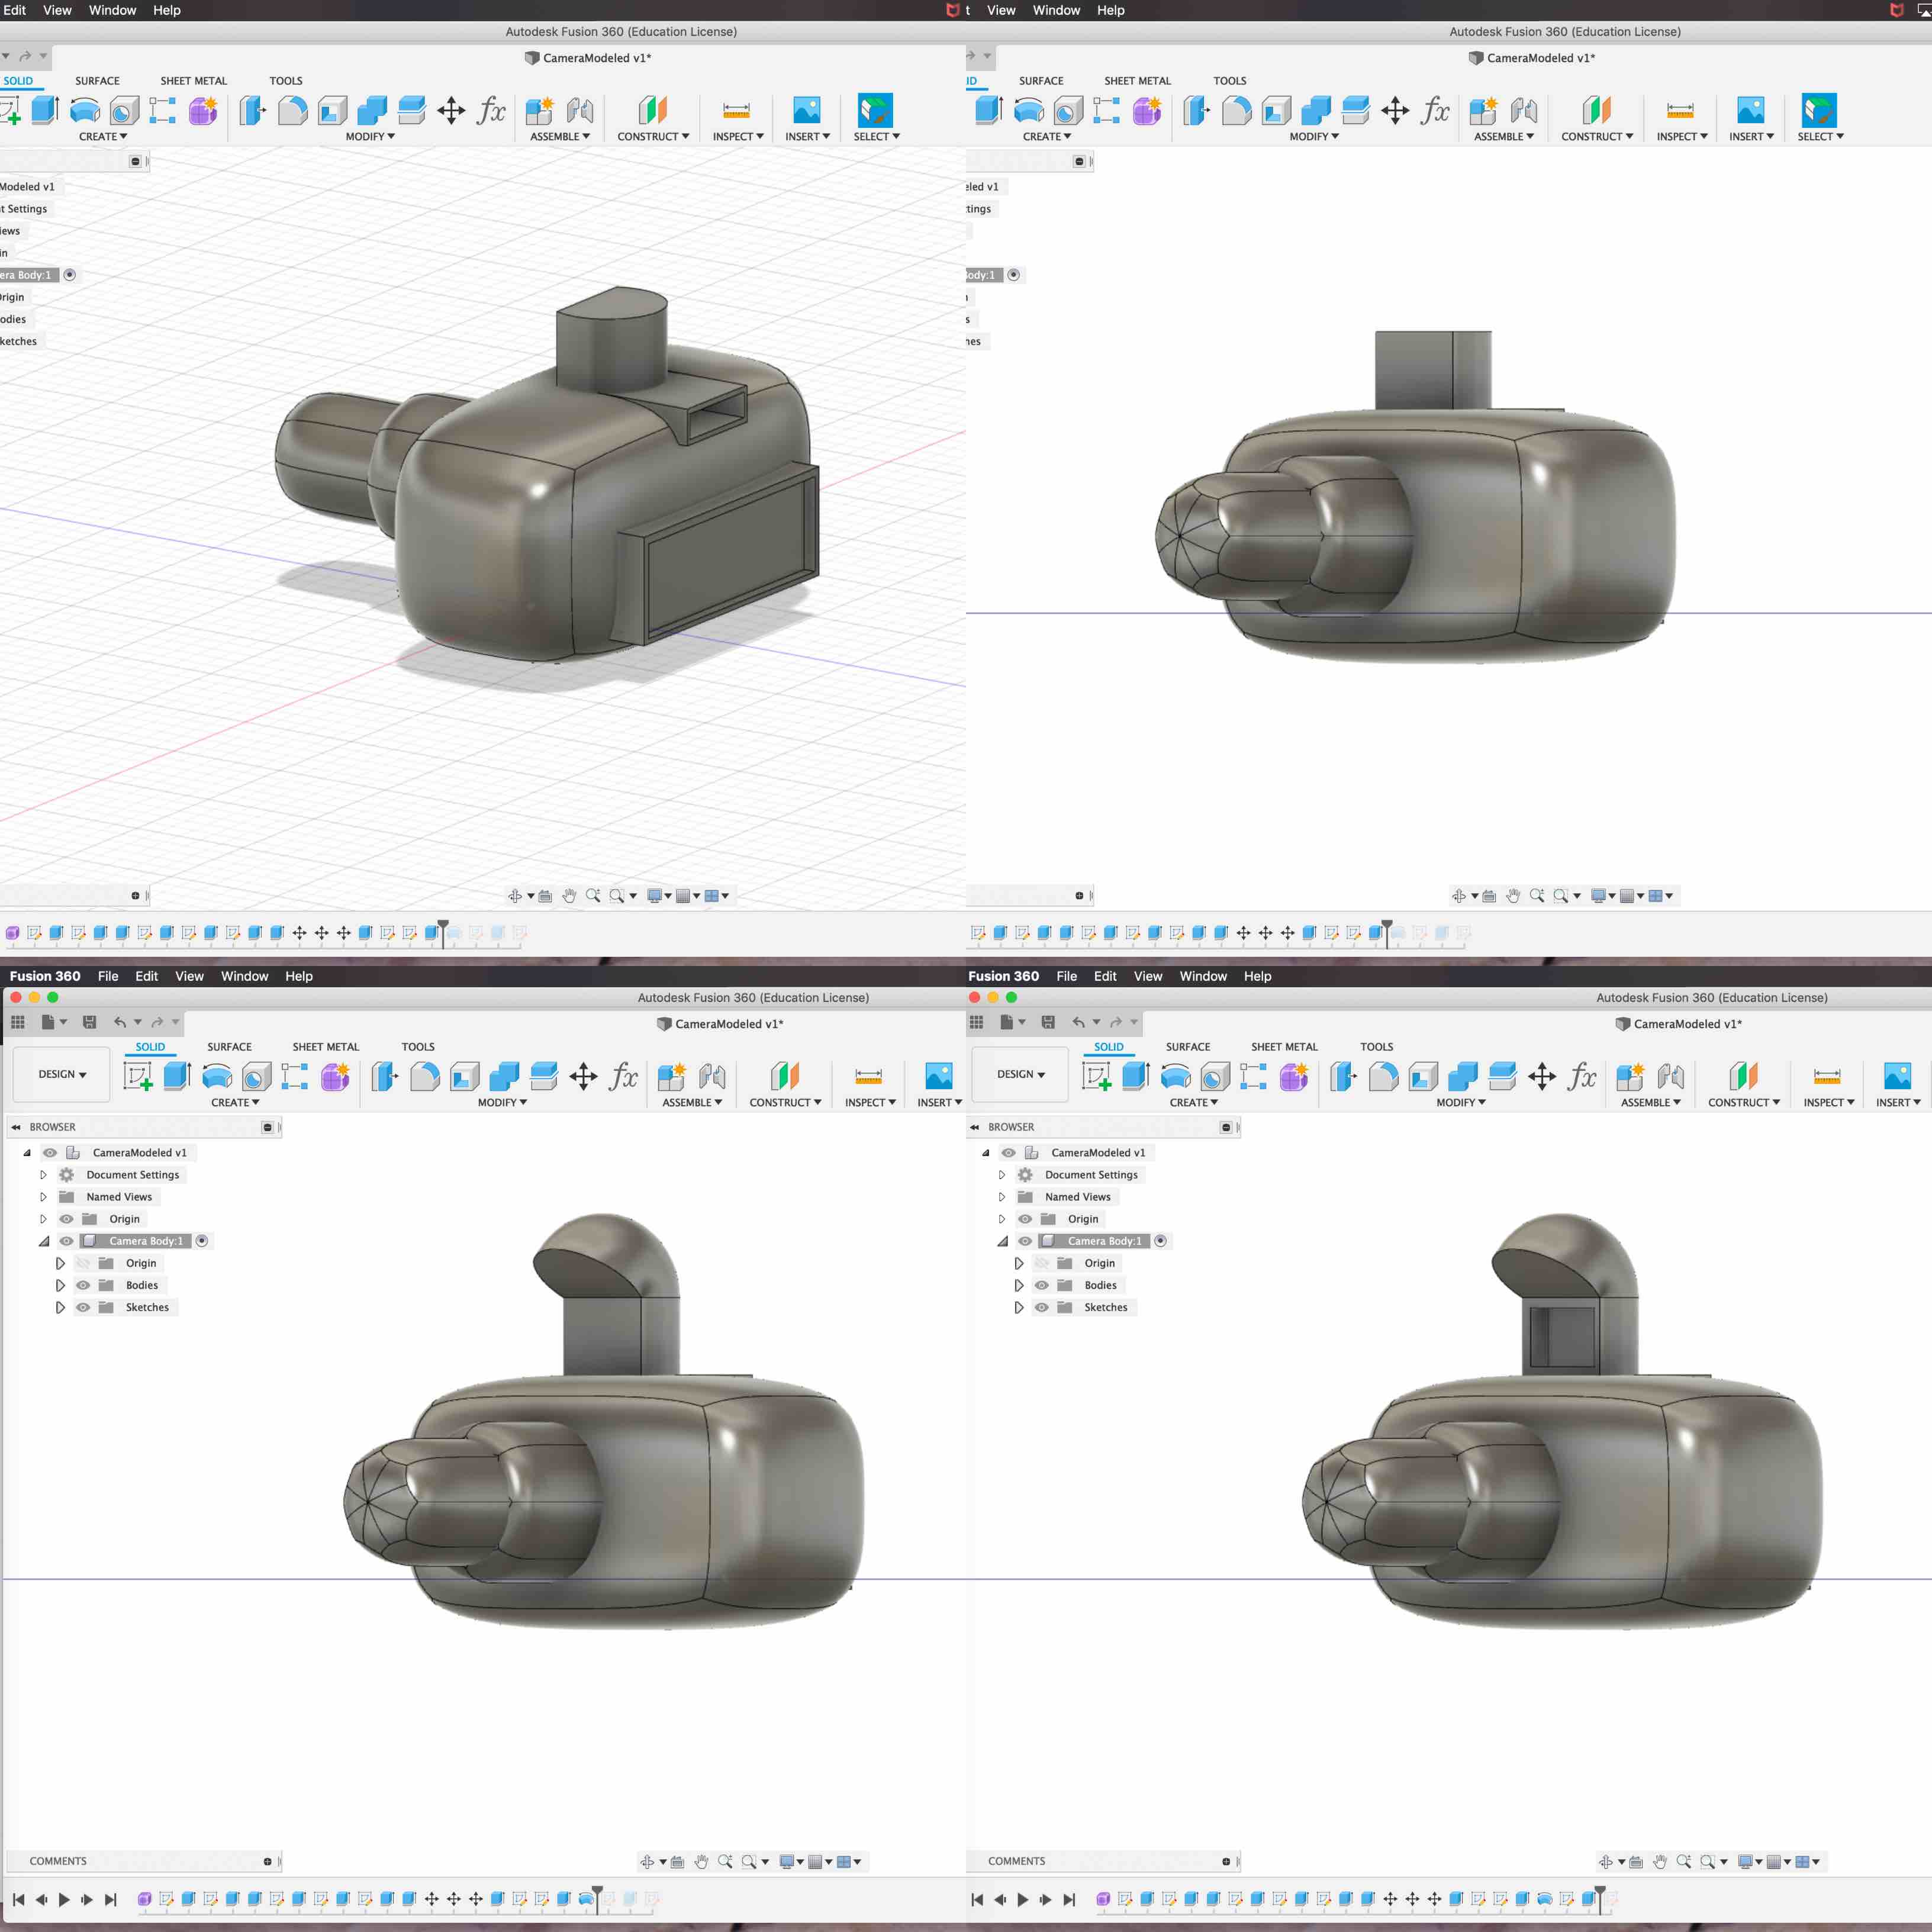This screenshot has width=1932, height=1932.
Task: Pick Revolve tool in lower-left window
Action: (x=217, y=1076)
